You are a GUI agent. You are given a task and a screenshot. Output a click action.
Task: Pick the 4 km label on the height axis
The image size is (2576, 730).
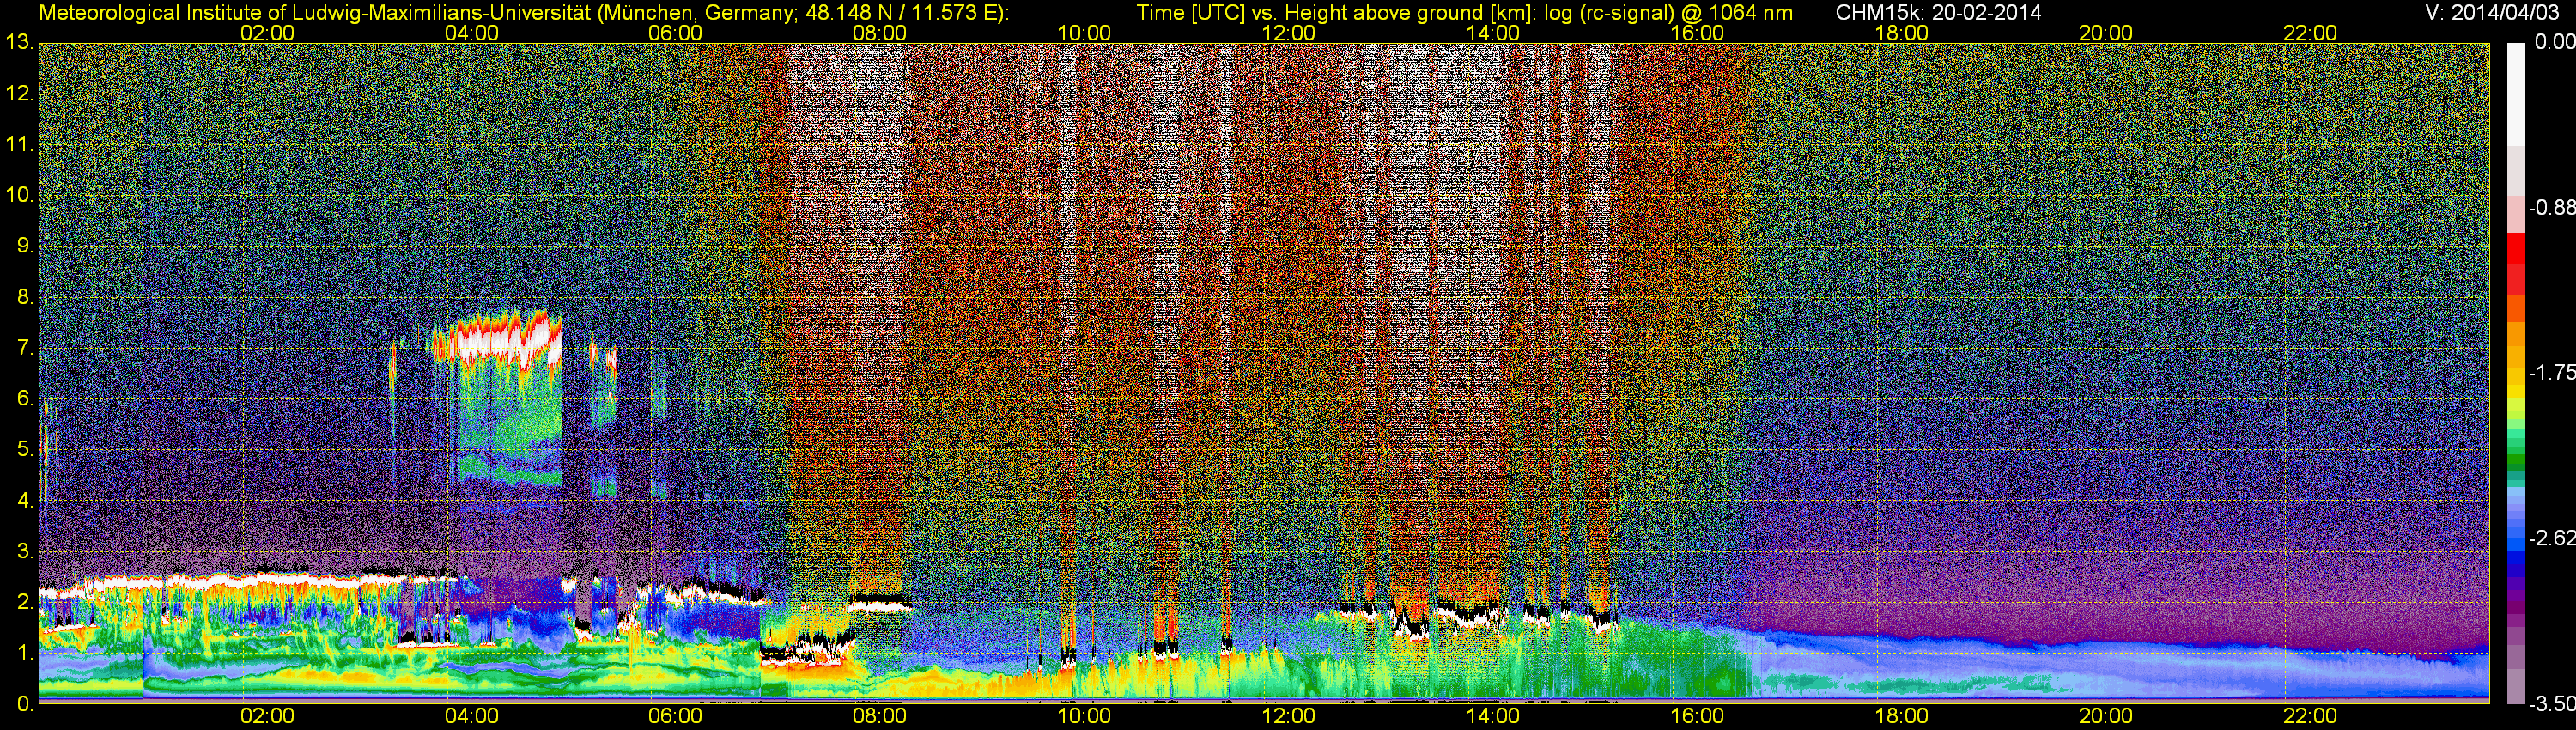click(x=24, y=500)
